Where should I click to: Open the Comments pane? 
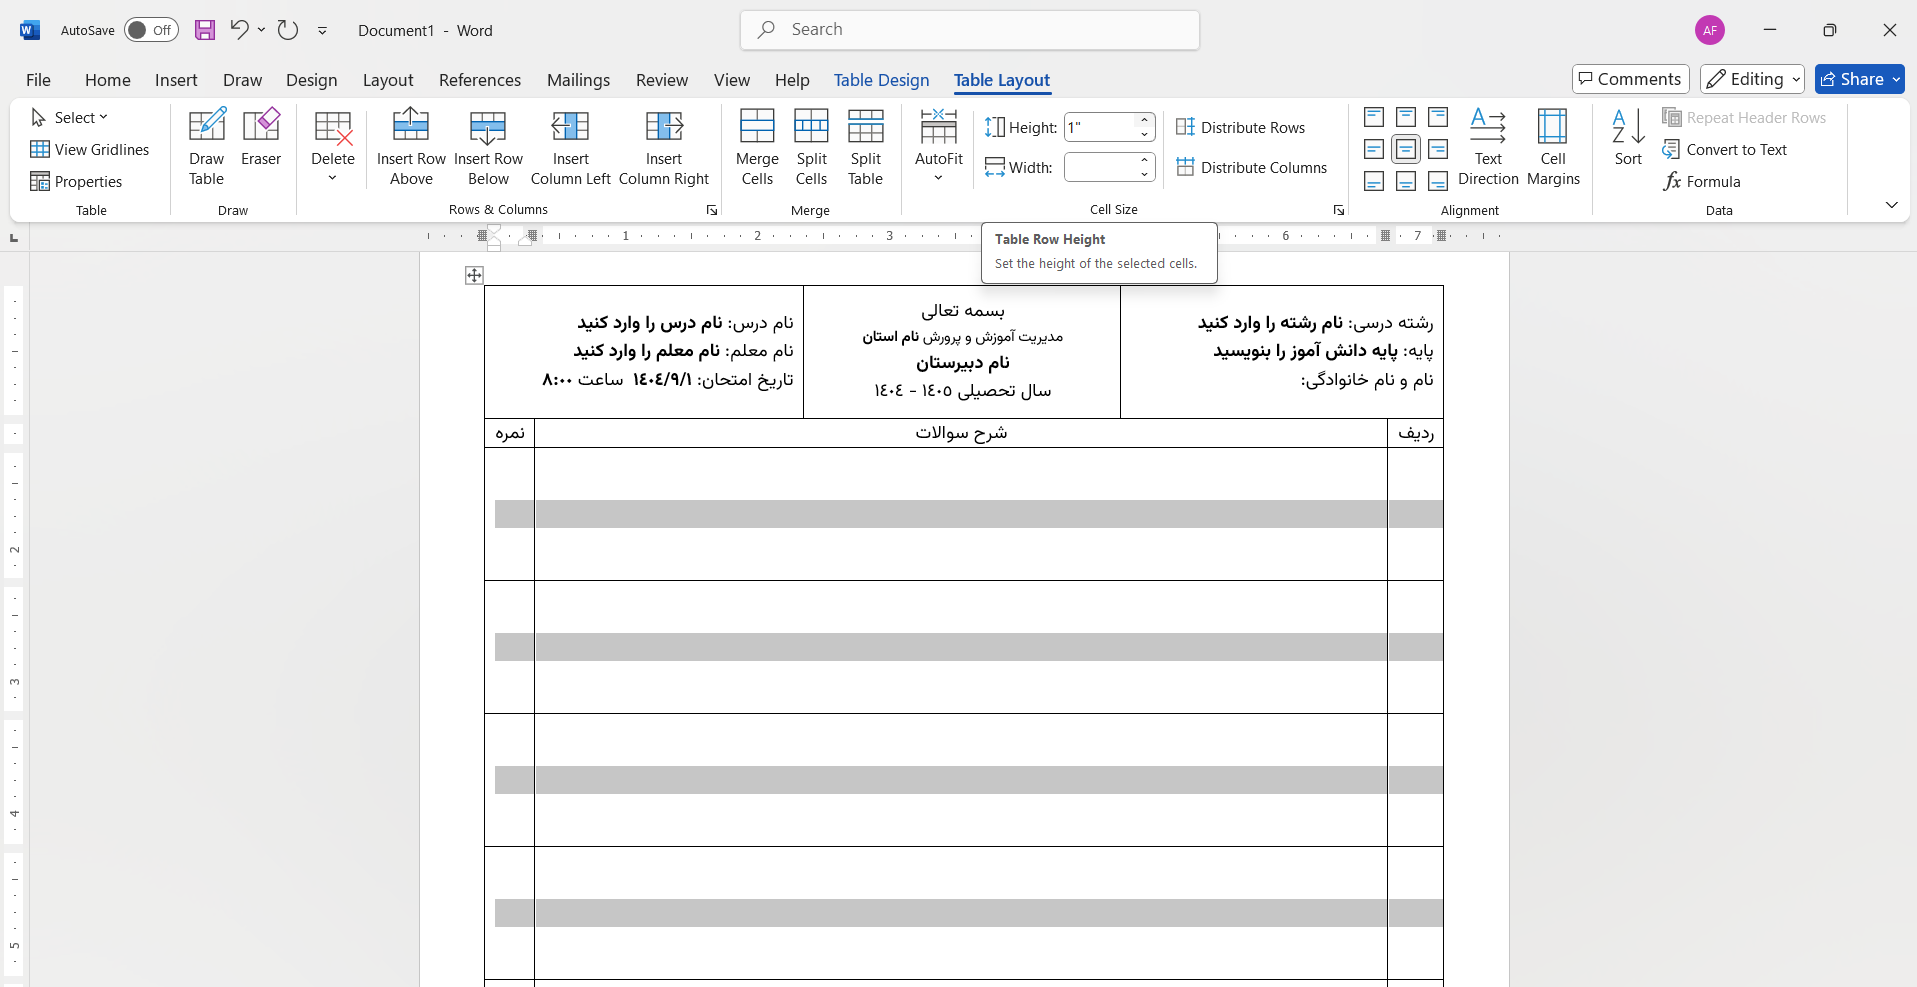click(1631, 79)
